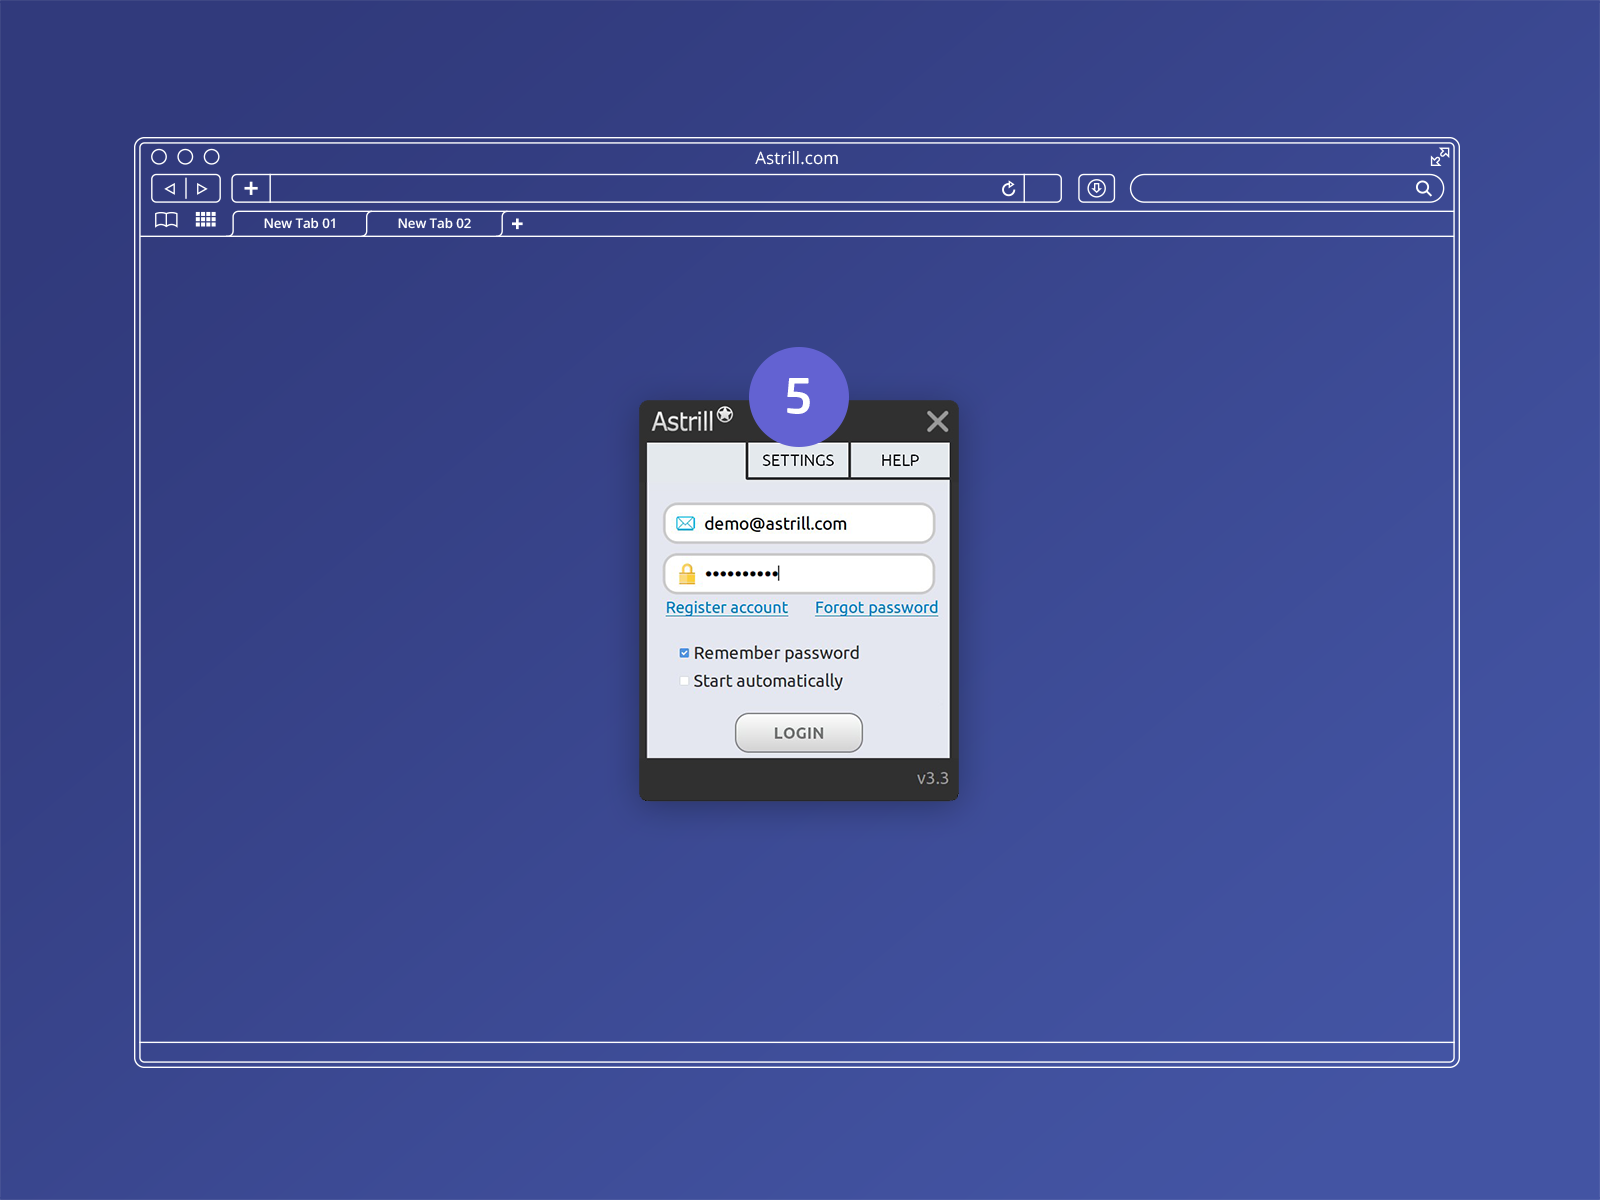The height and width of the screenshot is (1200, 1600).
Task: Go back with the browser back arrow
Action: [x=170, y=188]
